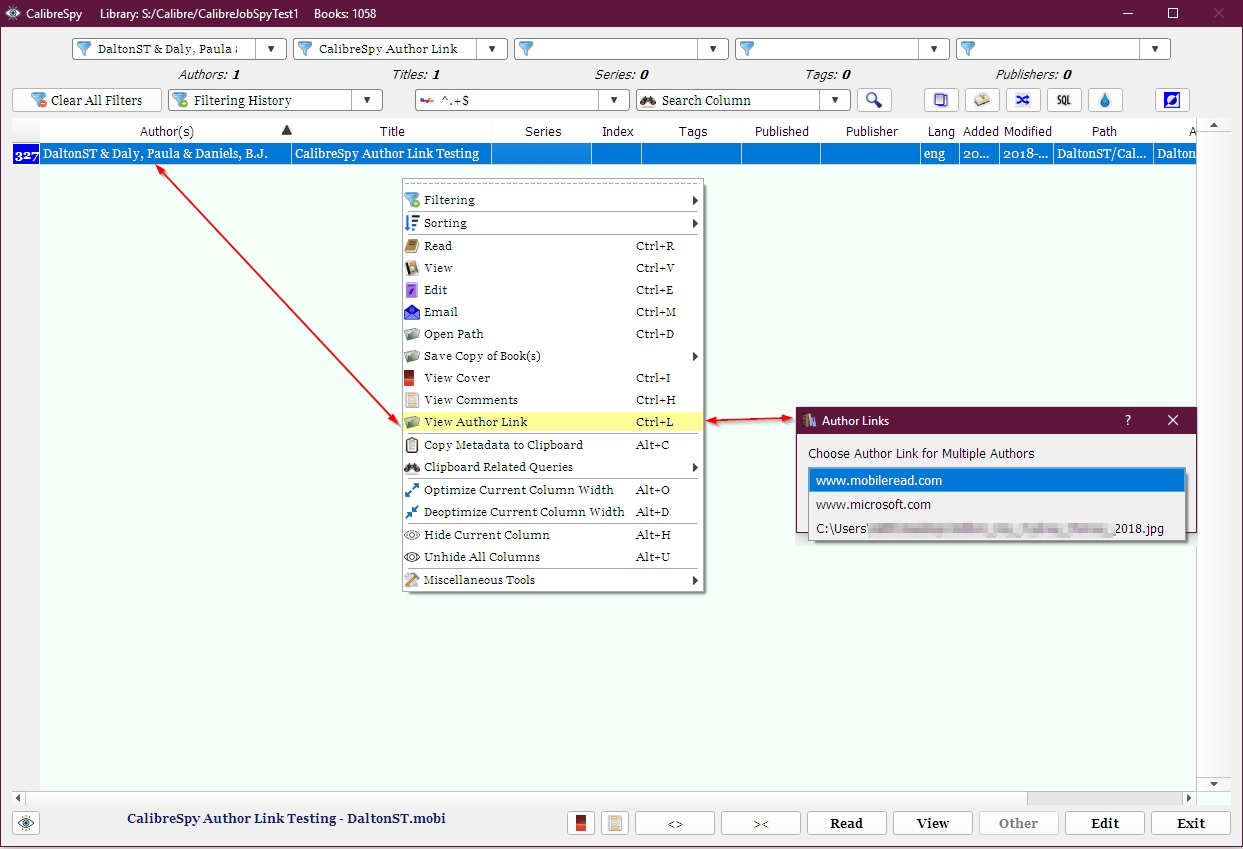Image resolution: width=1243 pixels, height=849 pixels.
Task: Choose Copy Metadata to Clipboard
Action: [x=552, y=445]
